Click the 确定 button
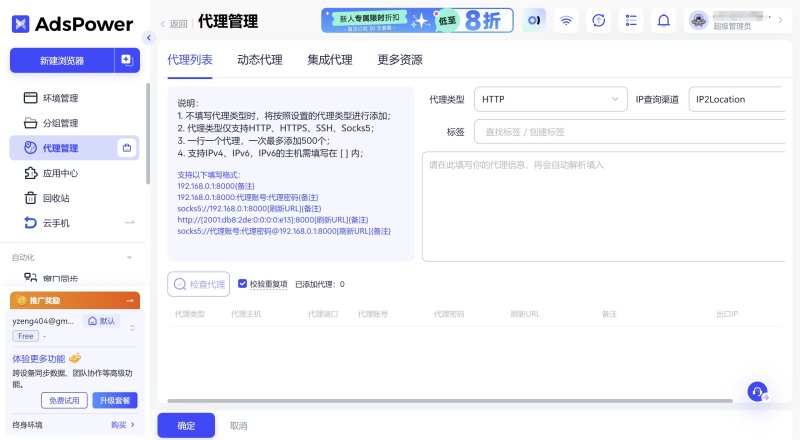The height and width of the screenshot is (440, 800). coord(186,426)
